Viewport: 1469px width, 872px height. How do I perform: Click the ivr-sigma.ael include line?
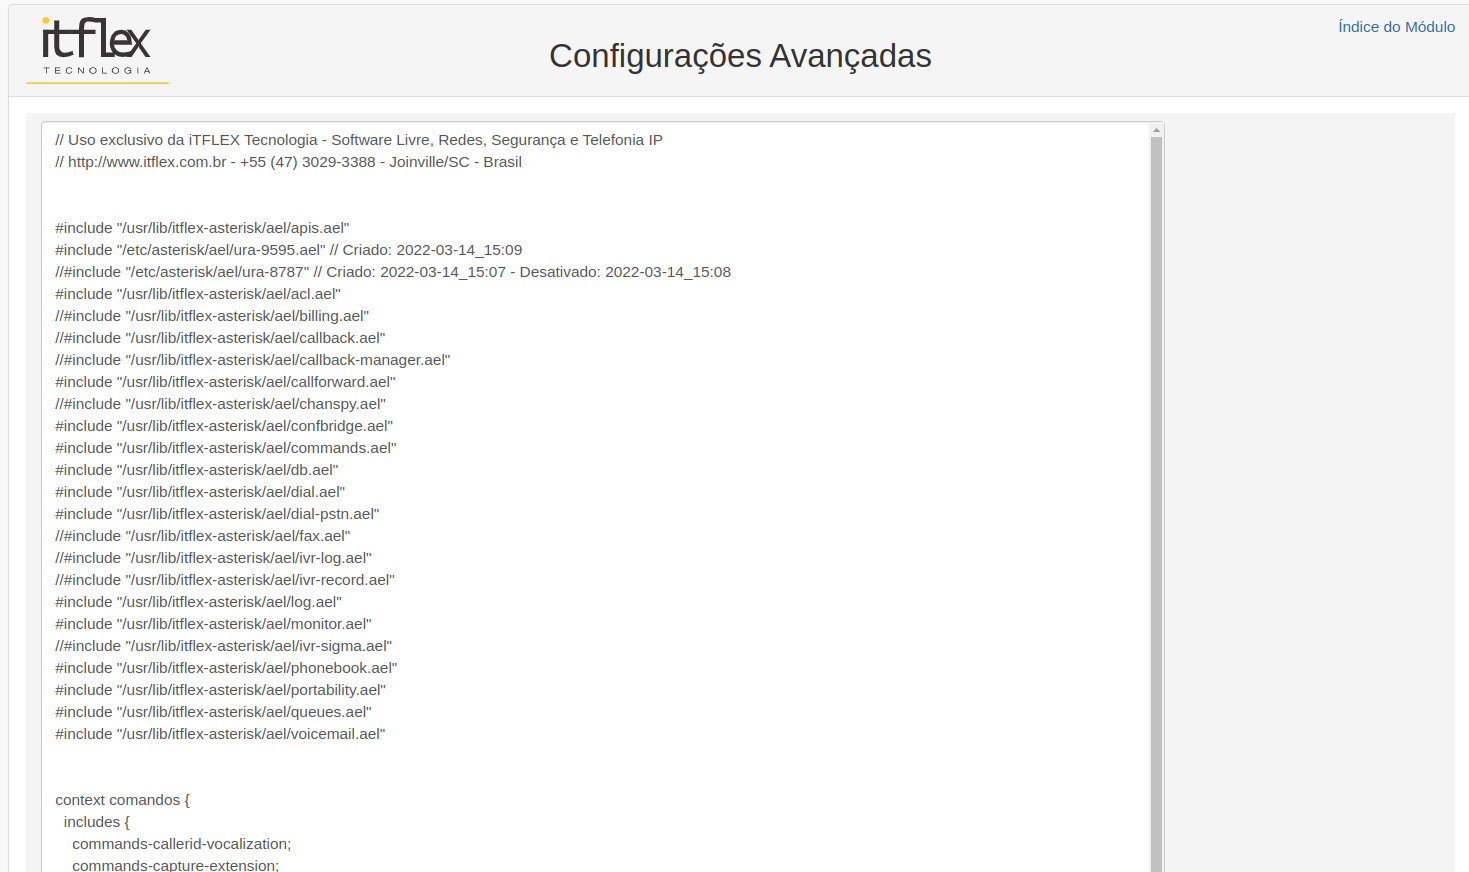pos(224,646)
